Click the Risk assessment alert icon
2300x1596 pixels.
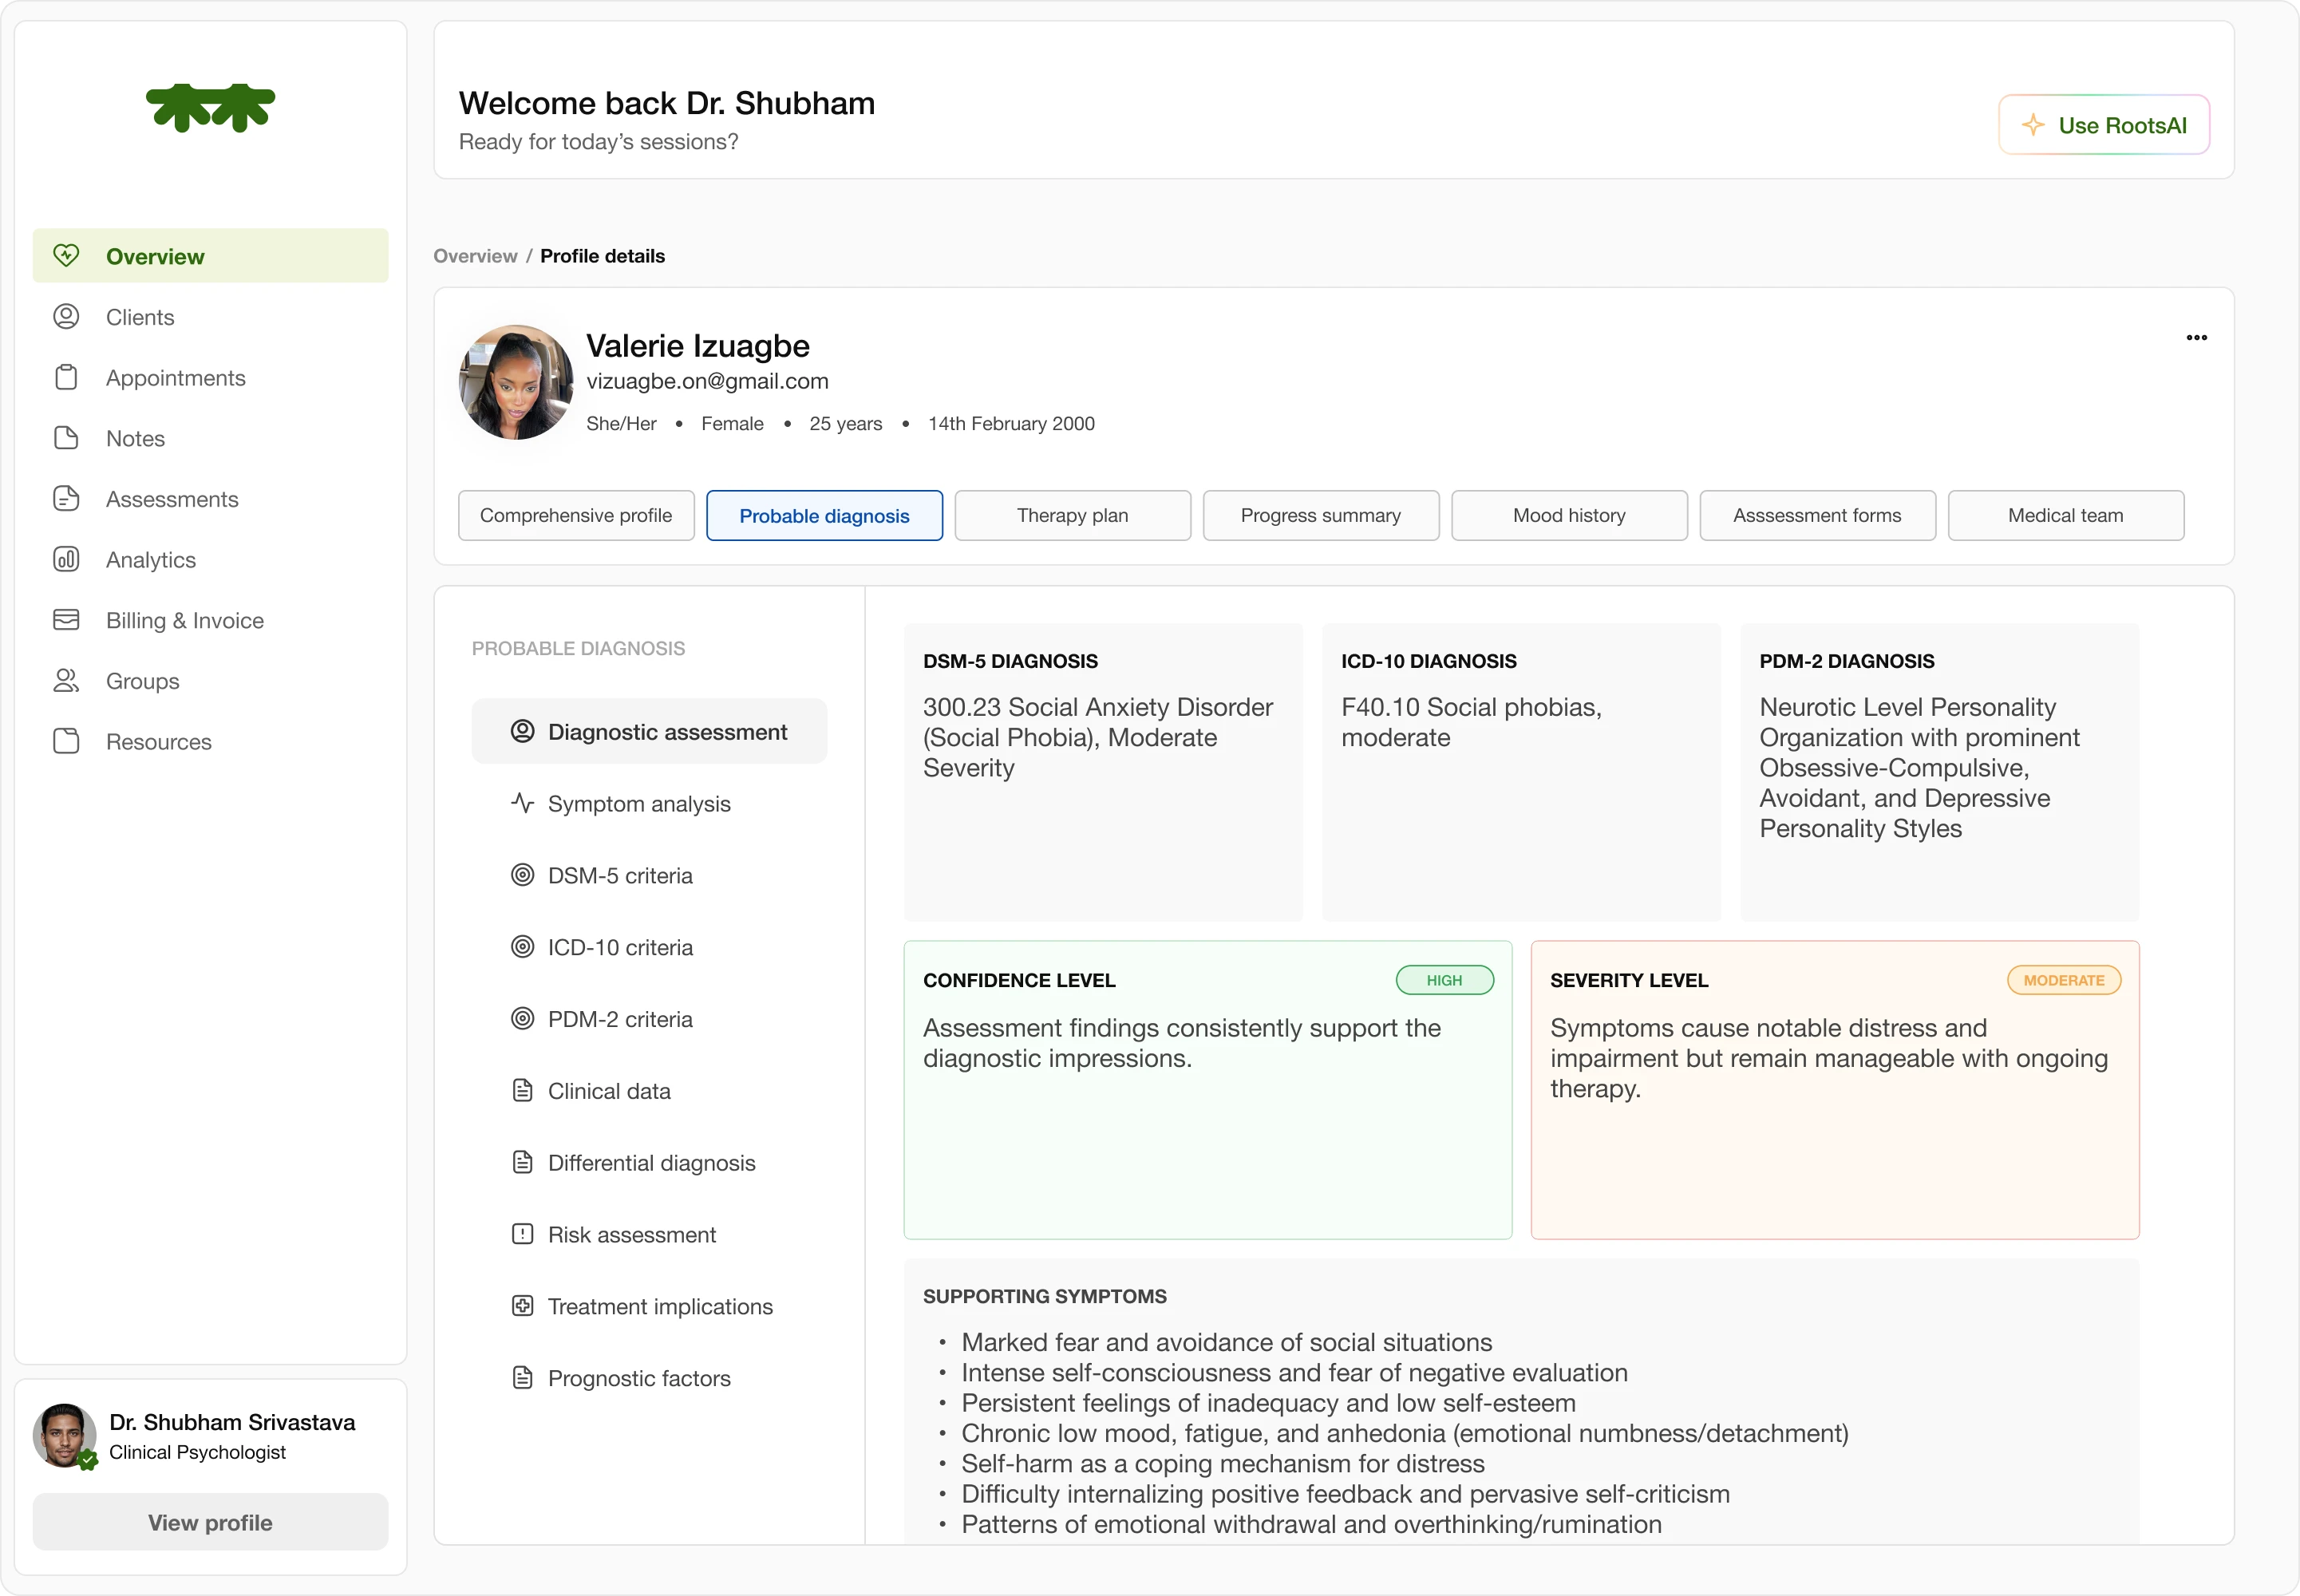522,1234
